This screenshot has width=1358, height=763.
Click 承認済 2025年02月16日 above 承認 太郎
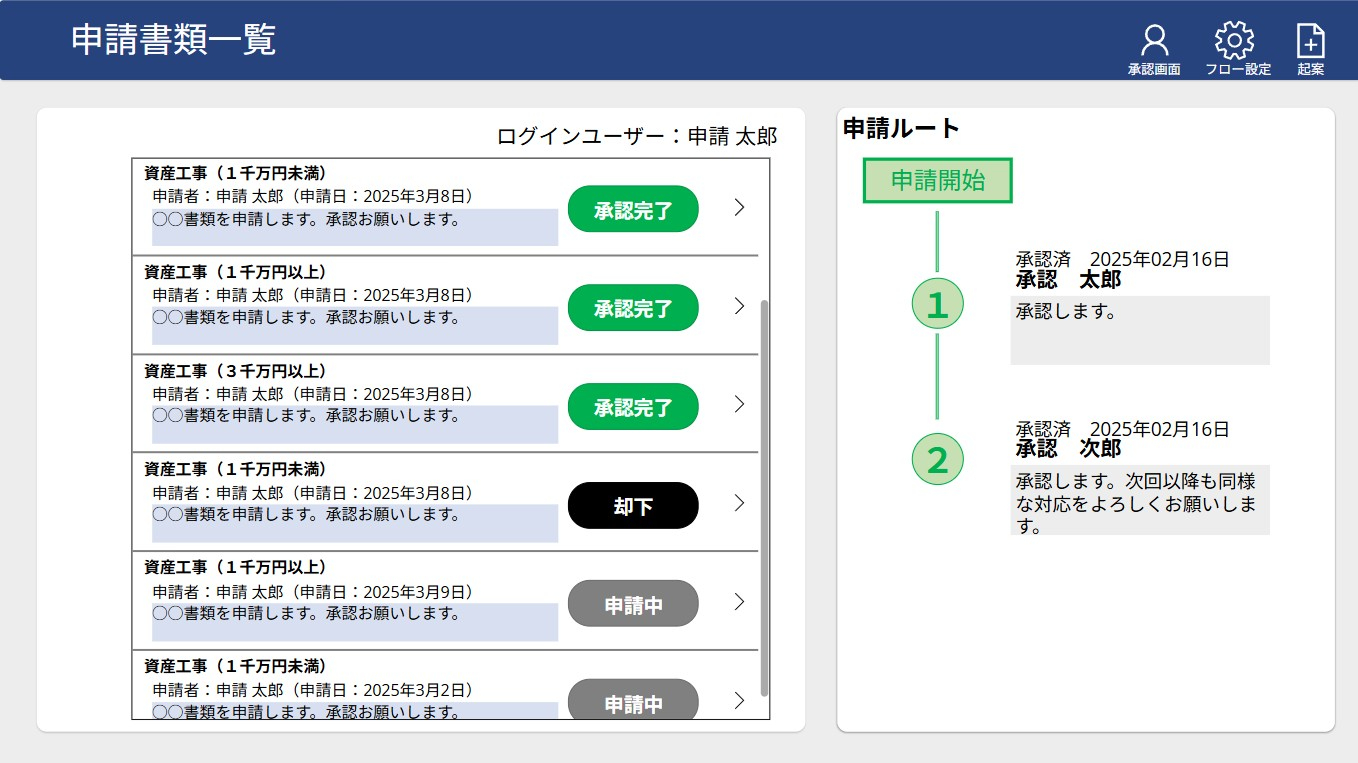pos(1122,259)
